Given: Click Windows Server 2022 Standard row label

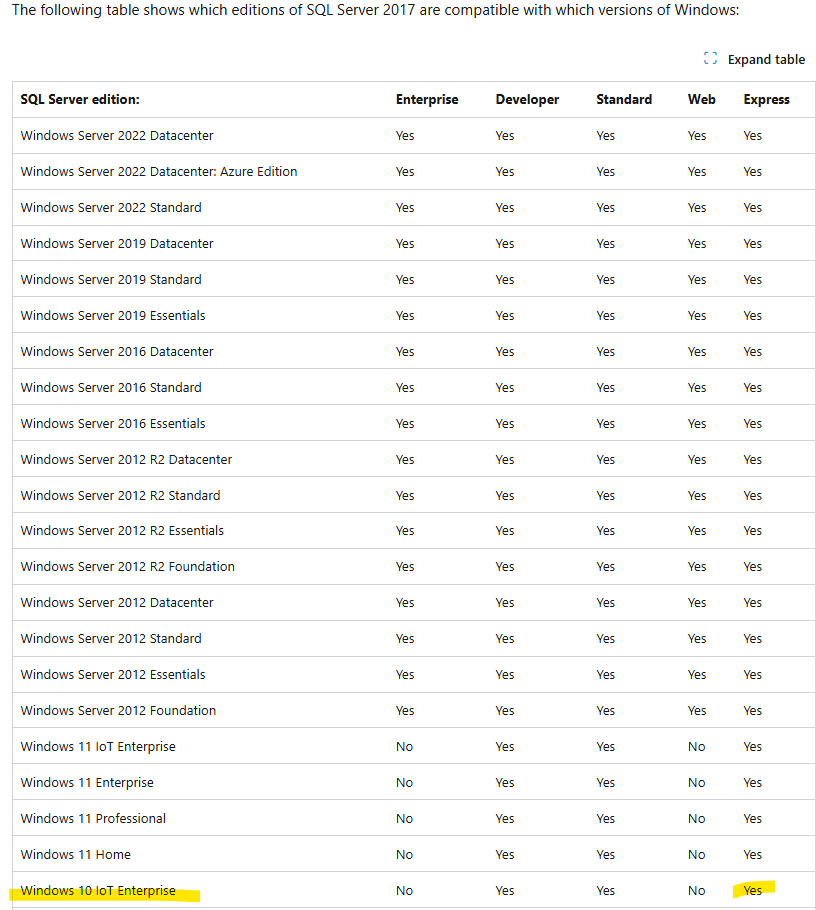Looking at the screenshot, I should click(x=111, y=208).
